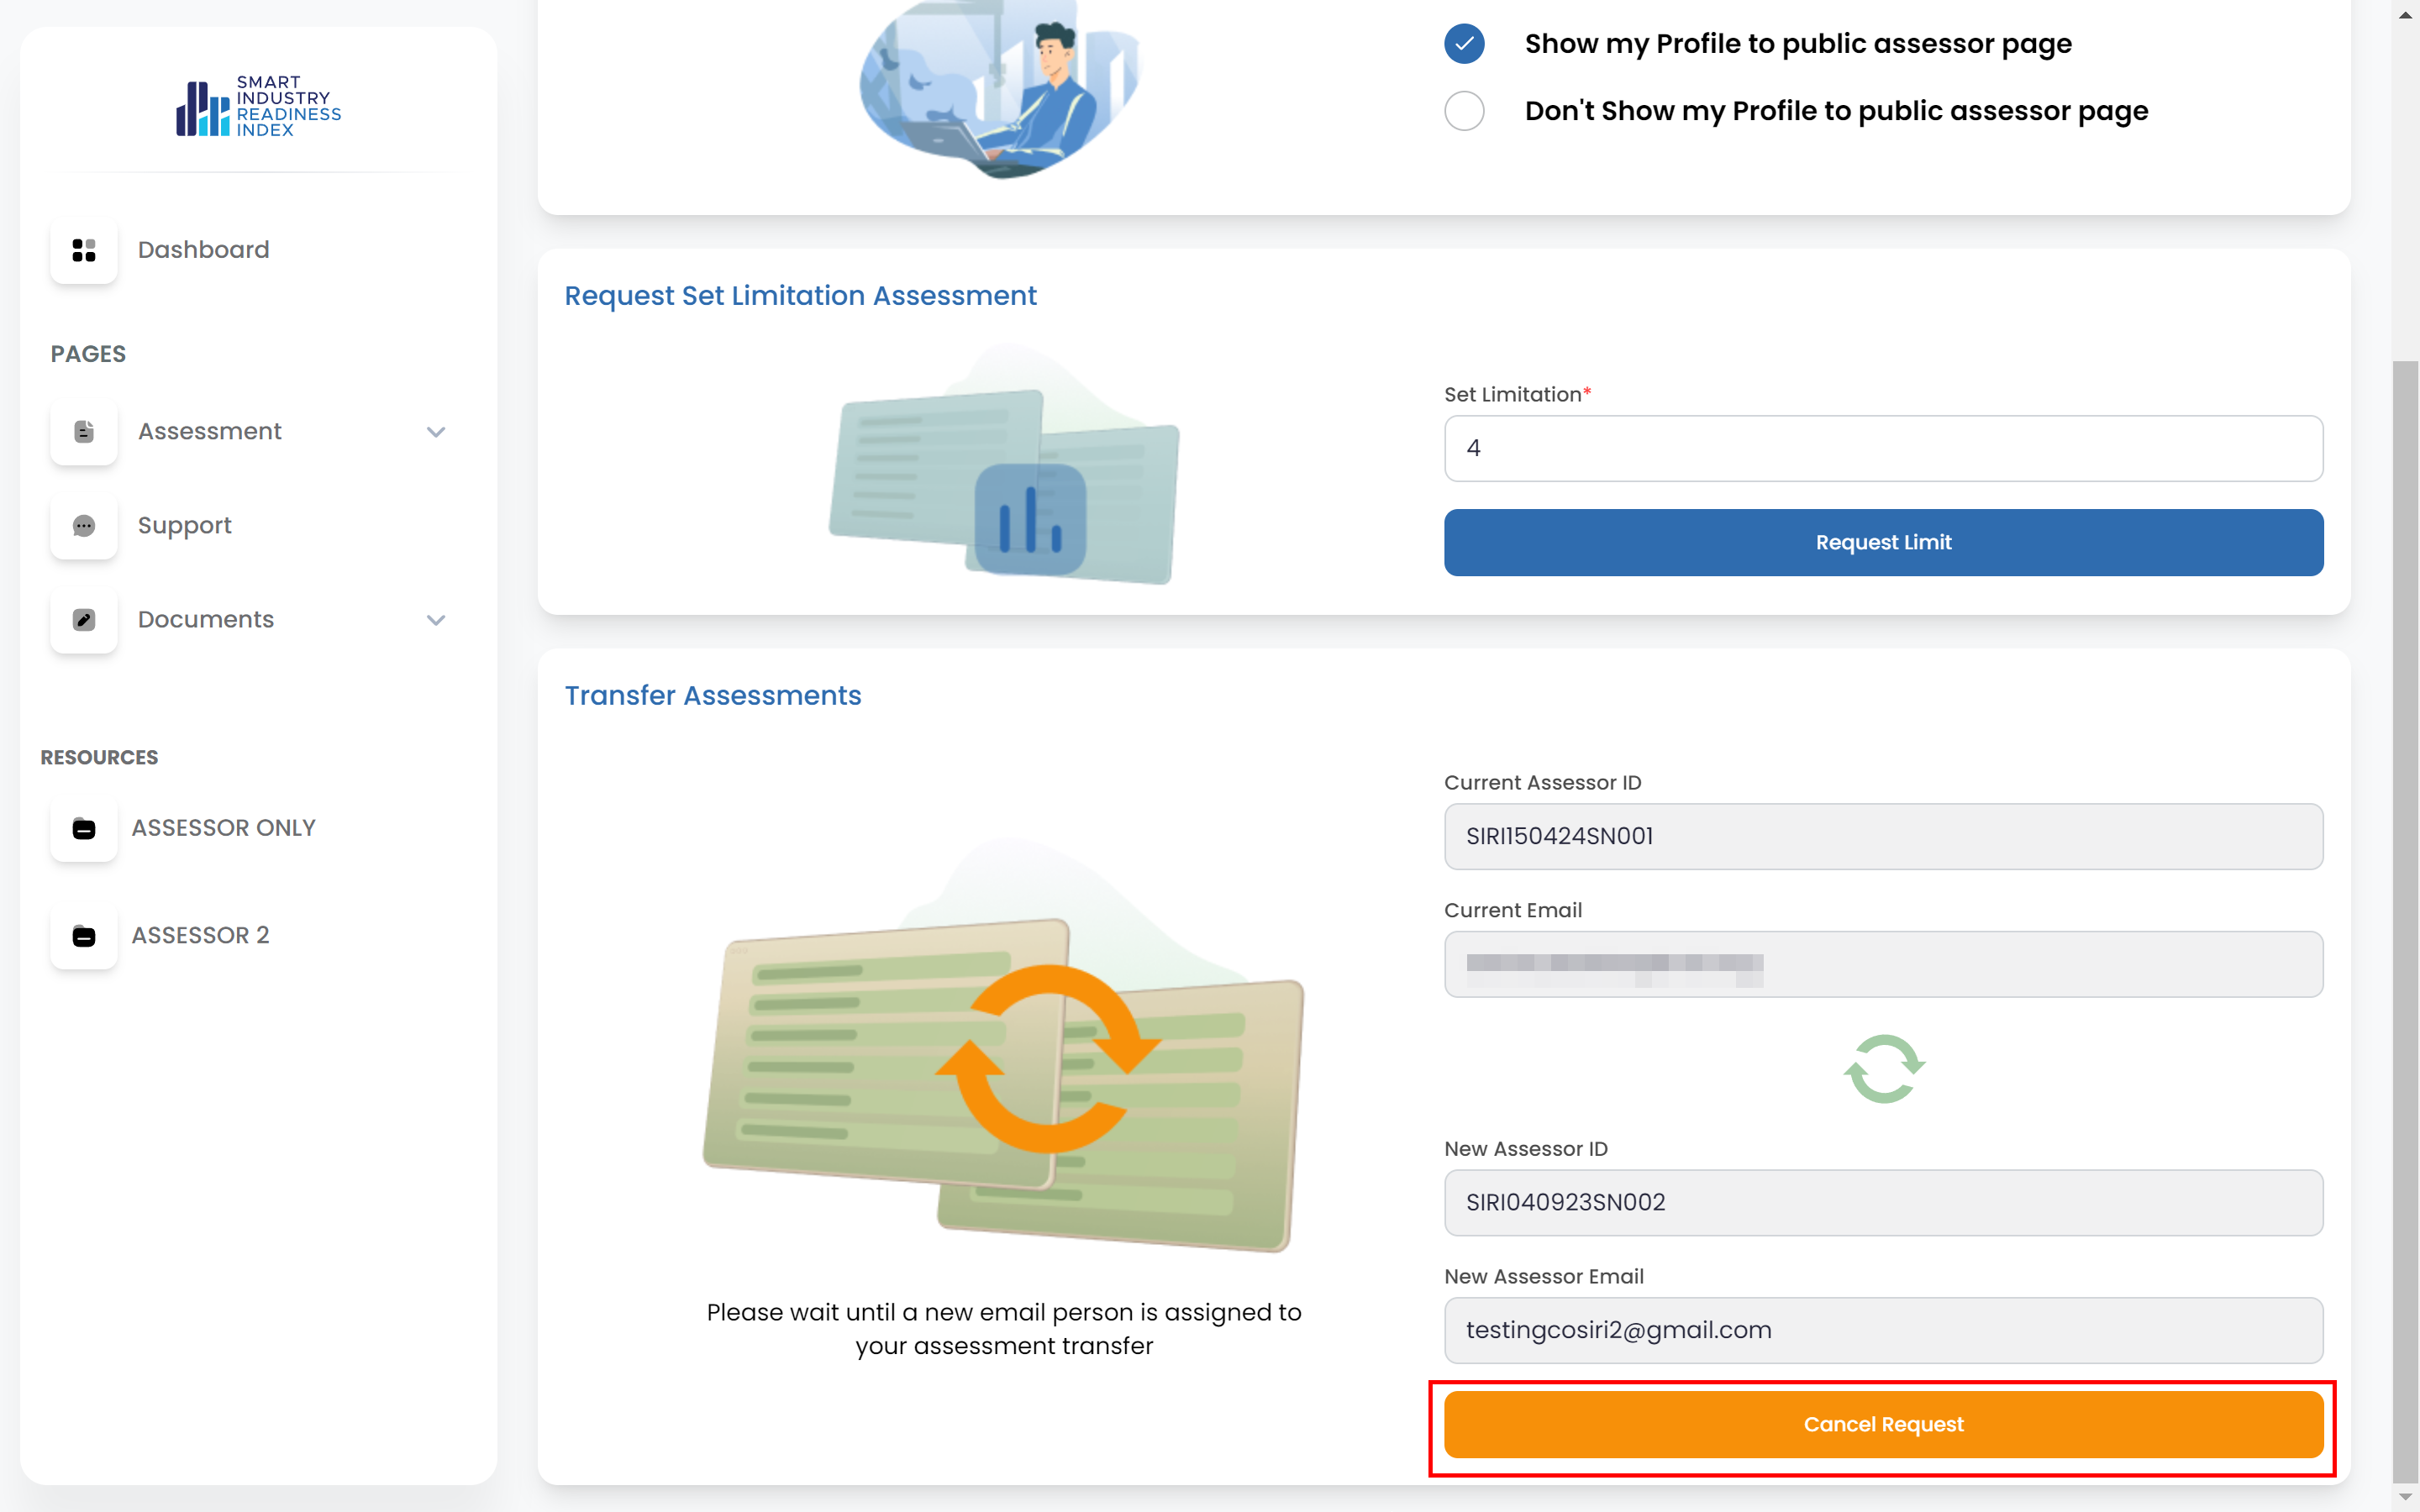This screenshot has width=2420, height=1512.
Task: Open the Support page
Action: coord(185,526)
